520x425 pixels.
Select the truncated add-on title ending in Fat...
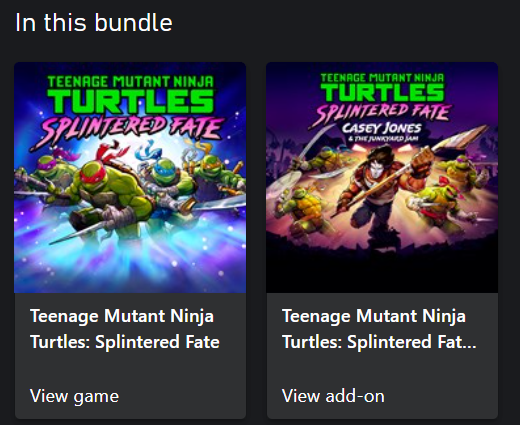[379, 329]
